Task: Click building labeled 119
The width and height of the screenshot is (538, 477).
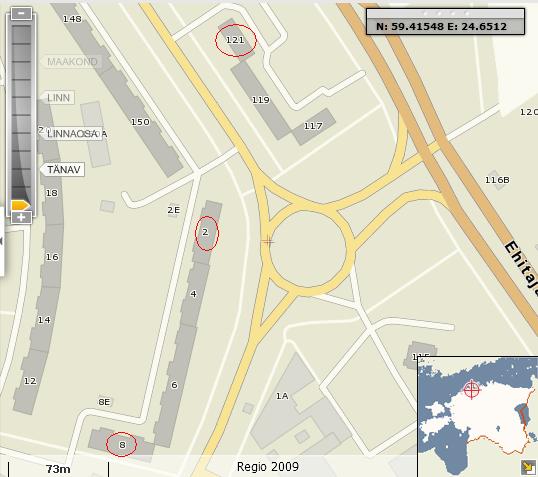Action: [261, 100]
